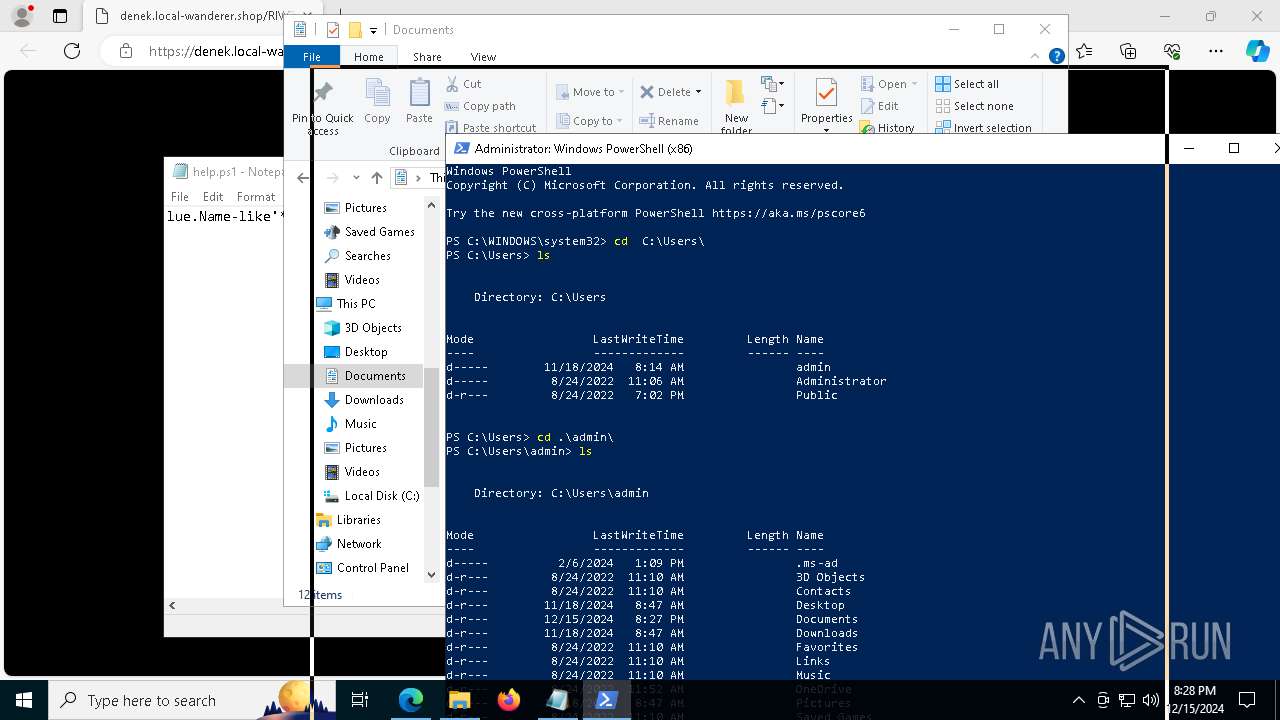Click Notepad horizontal scrollbar left arrow

point(172,605)
